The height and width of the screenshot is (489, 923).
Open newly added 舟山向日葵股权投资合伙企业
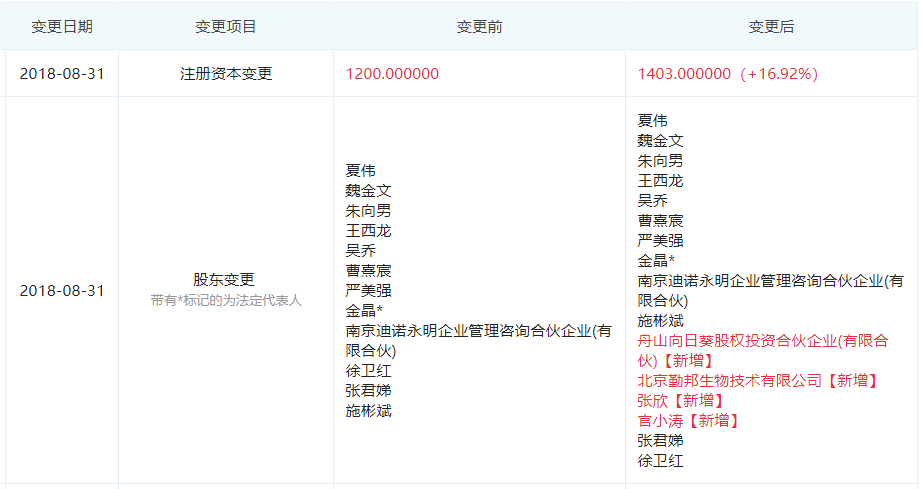(x=763, y=351)
